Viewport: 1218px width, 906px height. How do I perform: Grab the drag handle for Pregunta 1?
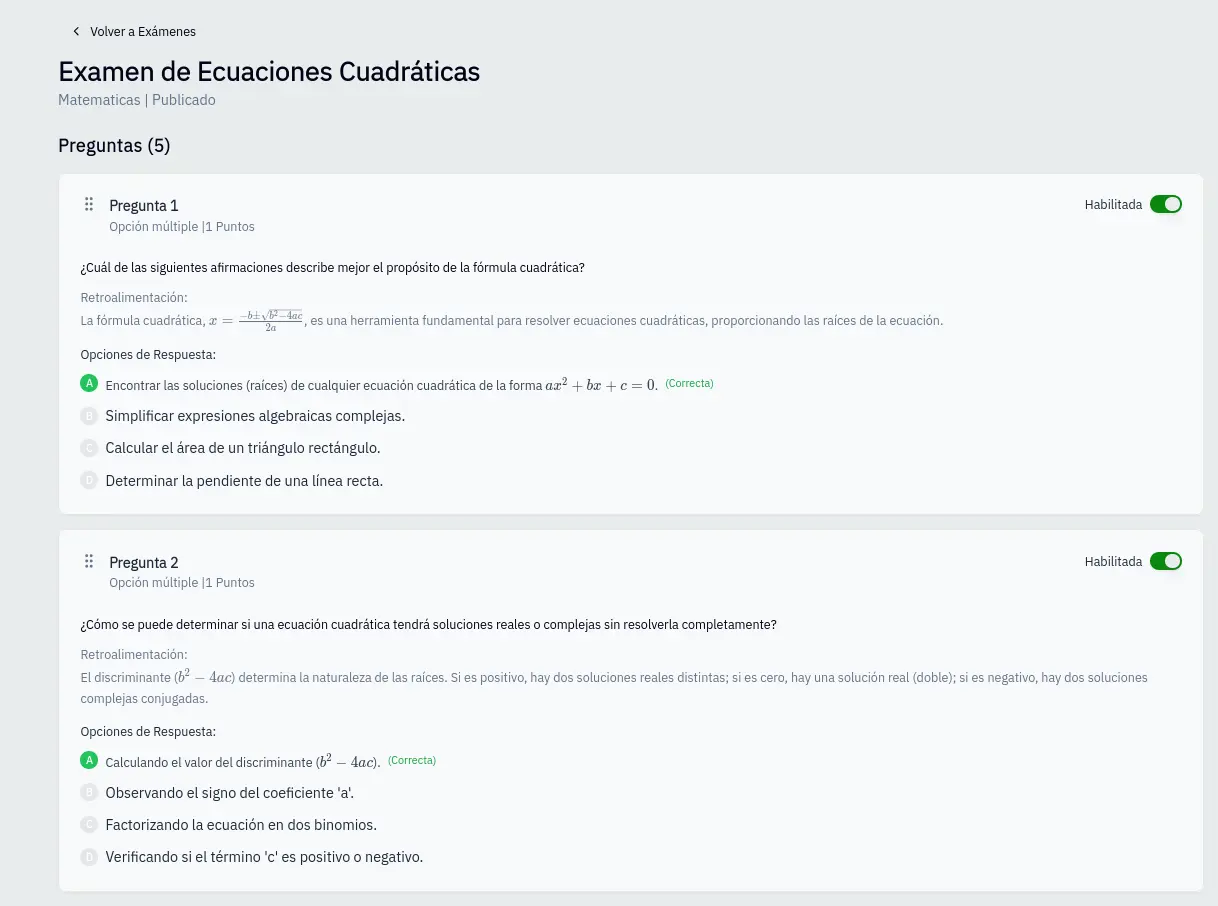click(89, 204)
